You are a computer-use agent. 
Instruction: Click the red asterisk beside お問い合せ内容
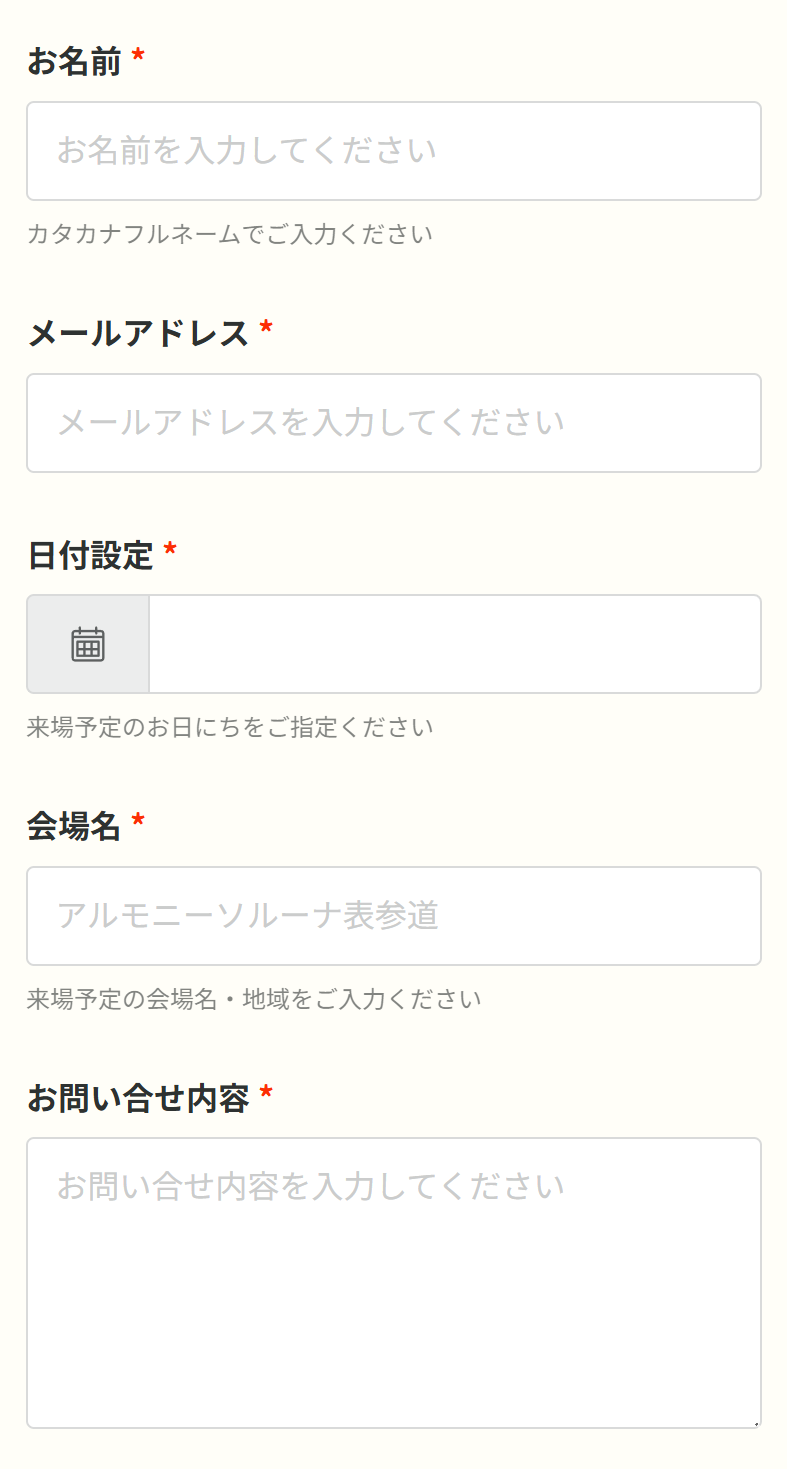(266, 1094)
